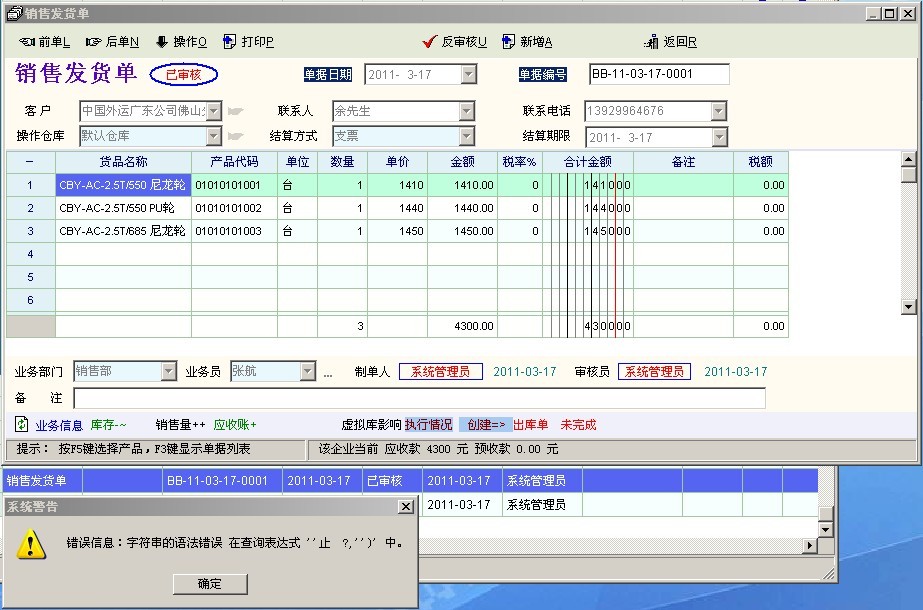Click the 打印 print icon

point(229,42)
